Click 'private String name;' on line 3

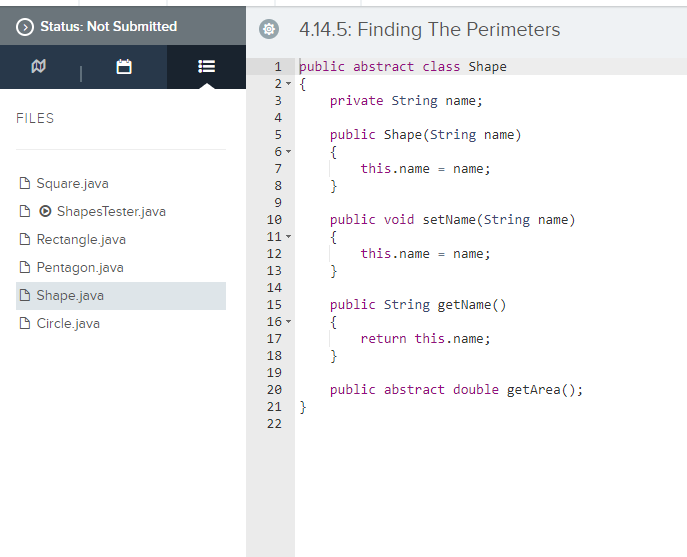click(x=406, y=101)
